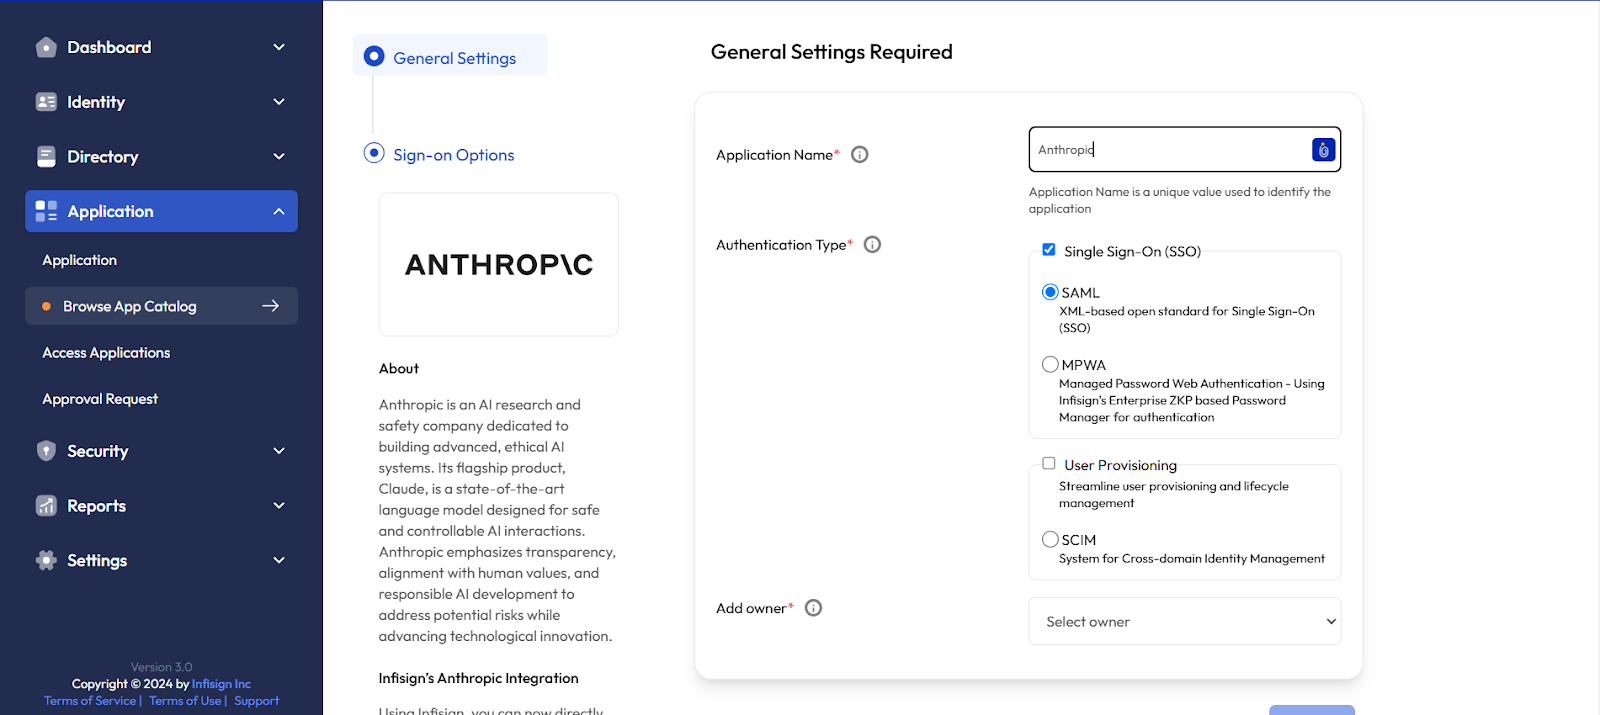The width and height of the screenshot is (1600, 715).
Task: Click the 'About' heading
Action: click(399, 368)
